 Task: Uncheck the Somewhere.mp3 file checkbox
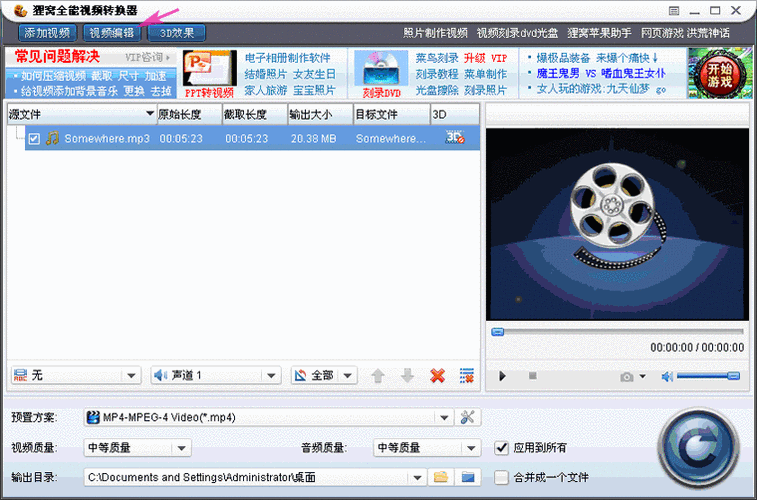[34, 139]
